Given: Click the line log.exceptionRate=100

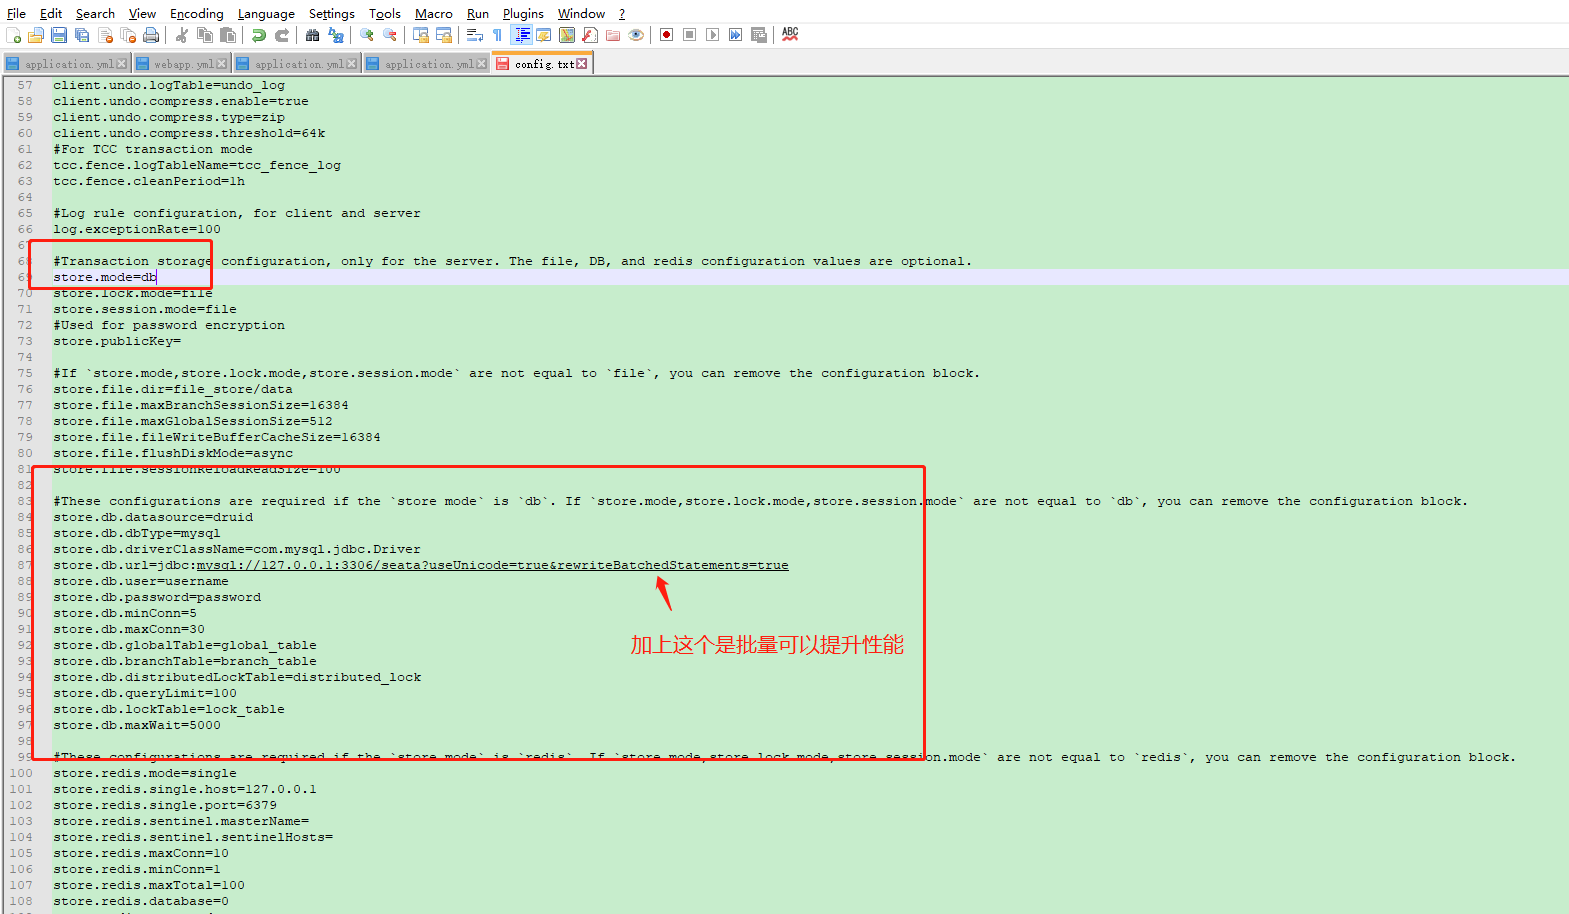Looking at the screenshot, I should pyautogui.click(x=137, y=229).
